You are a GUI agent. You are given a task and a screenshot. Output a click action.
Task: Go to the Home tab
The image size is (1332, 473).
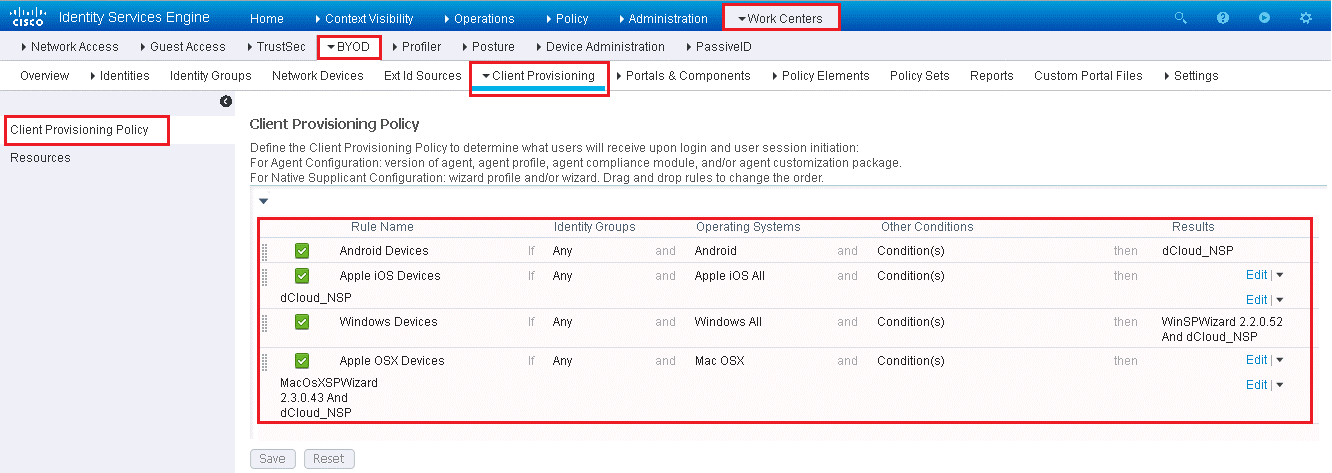[x=267, y=19]
